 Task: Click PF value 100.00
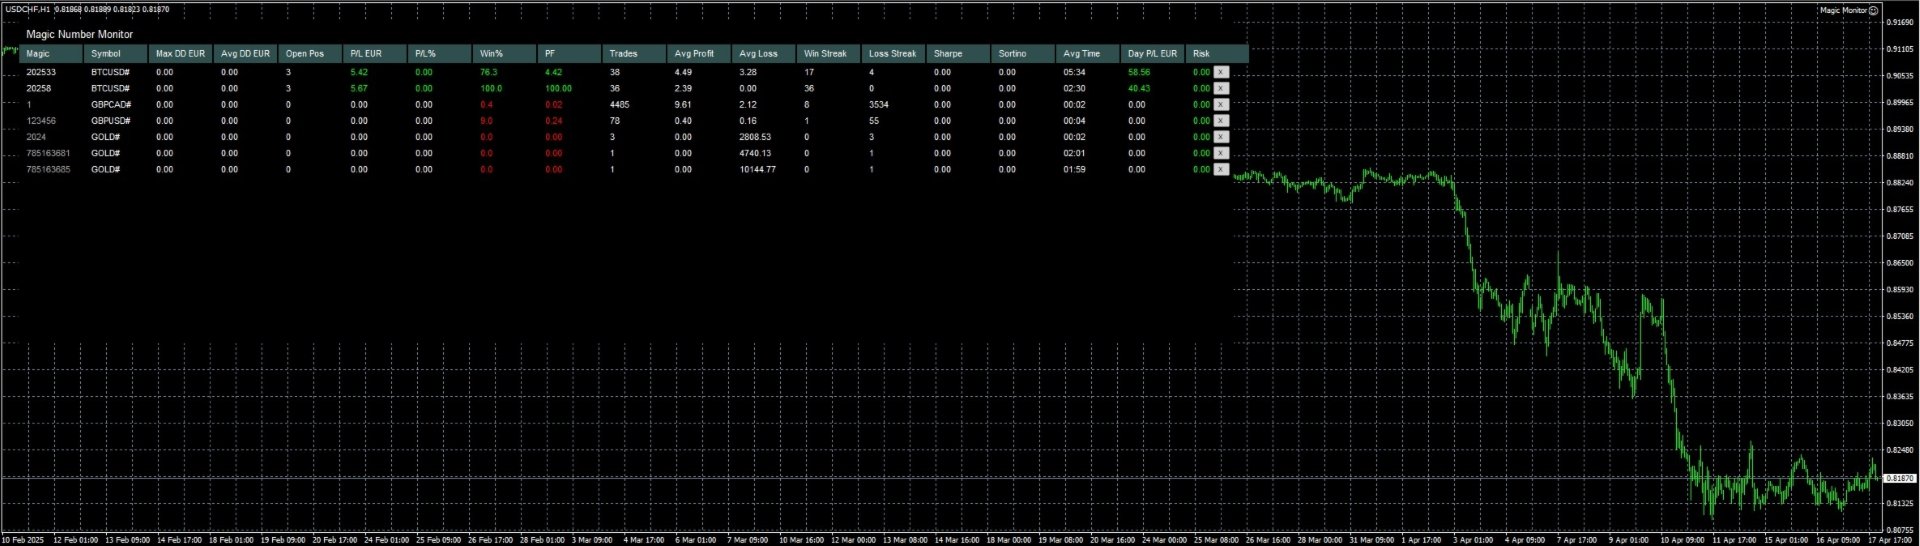(558, 88)
